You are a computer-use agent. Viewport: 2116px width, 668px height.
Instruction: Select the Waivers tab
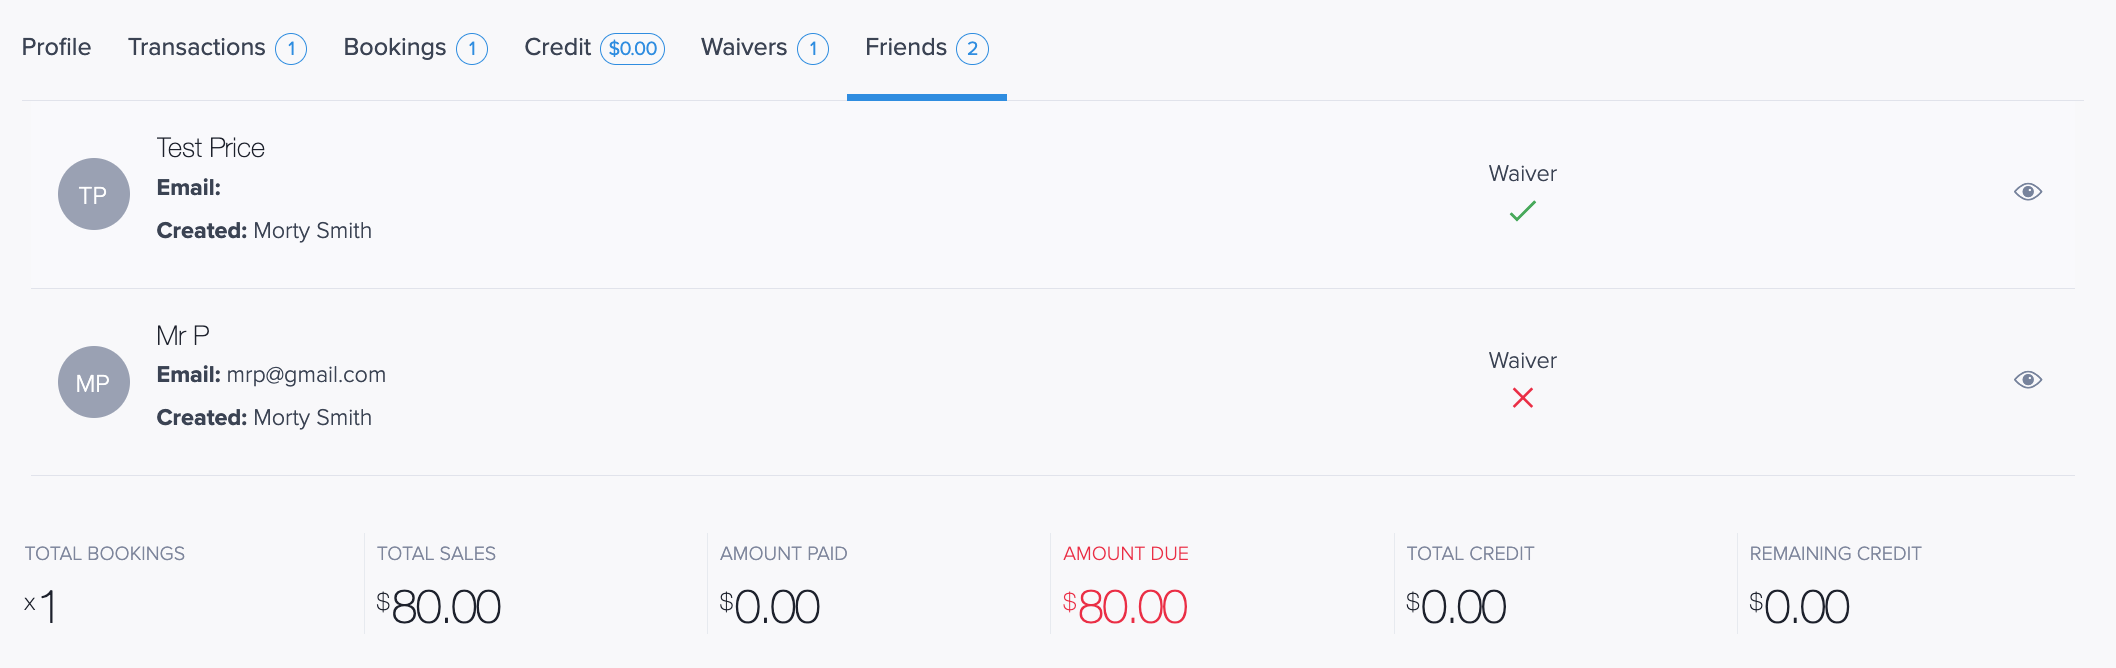tap(743, 47)
